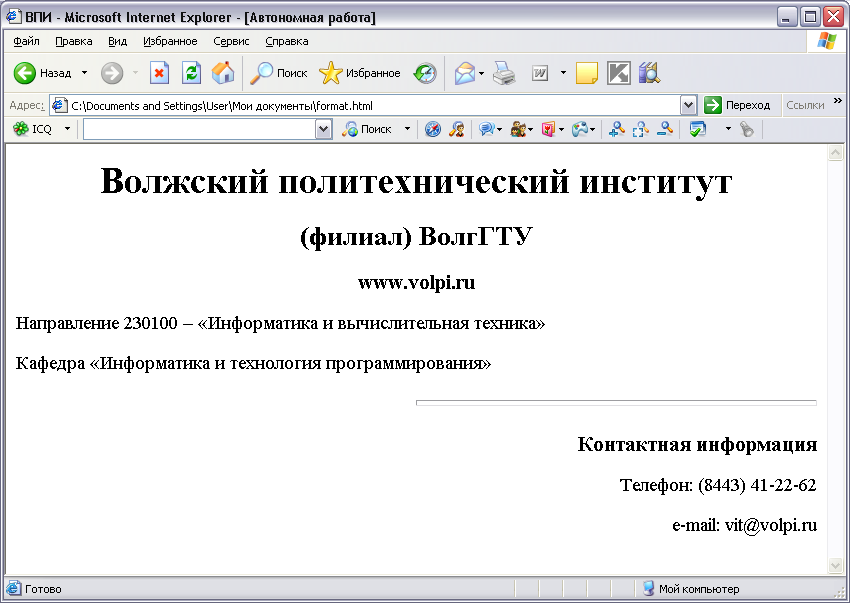Click the Готово status bar text
850x603 pixels.
point(43,589)
